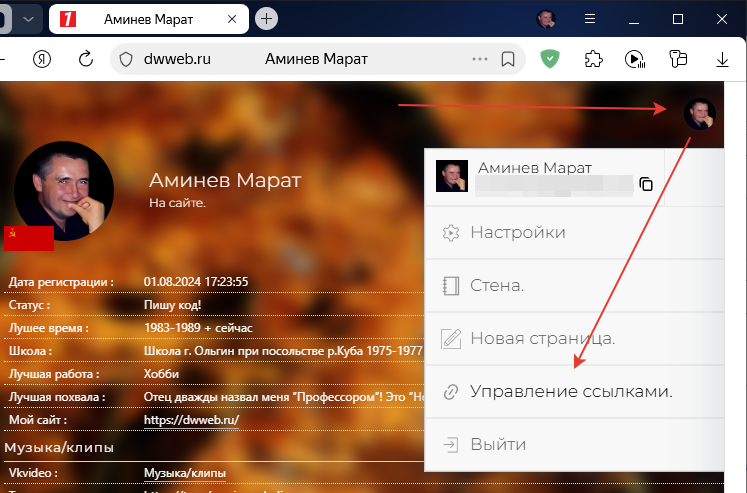This screenshot has width=747, height=493.
Task: Bookmark this page using the bookmark icon
Action: click(x=508, y=59)
